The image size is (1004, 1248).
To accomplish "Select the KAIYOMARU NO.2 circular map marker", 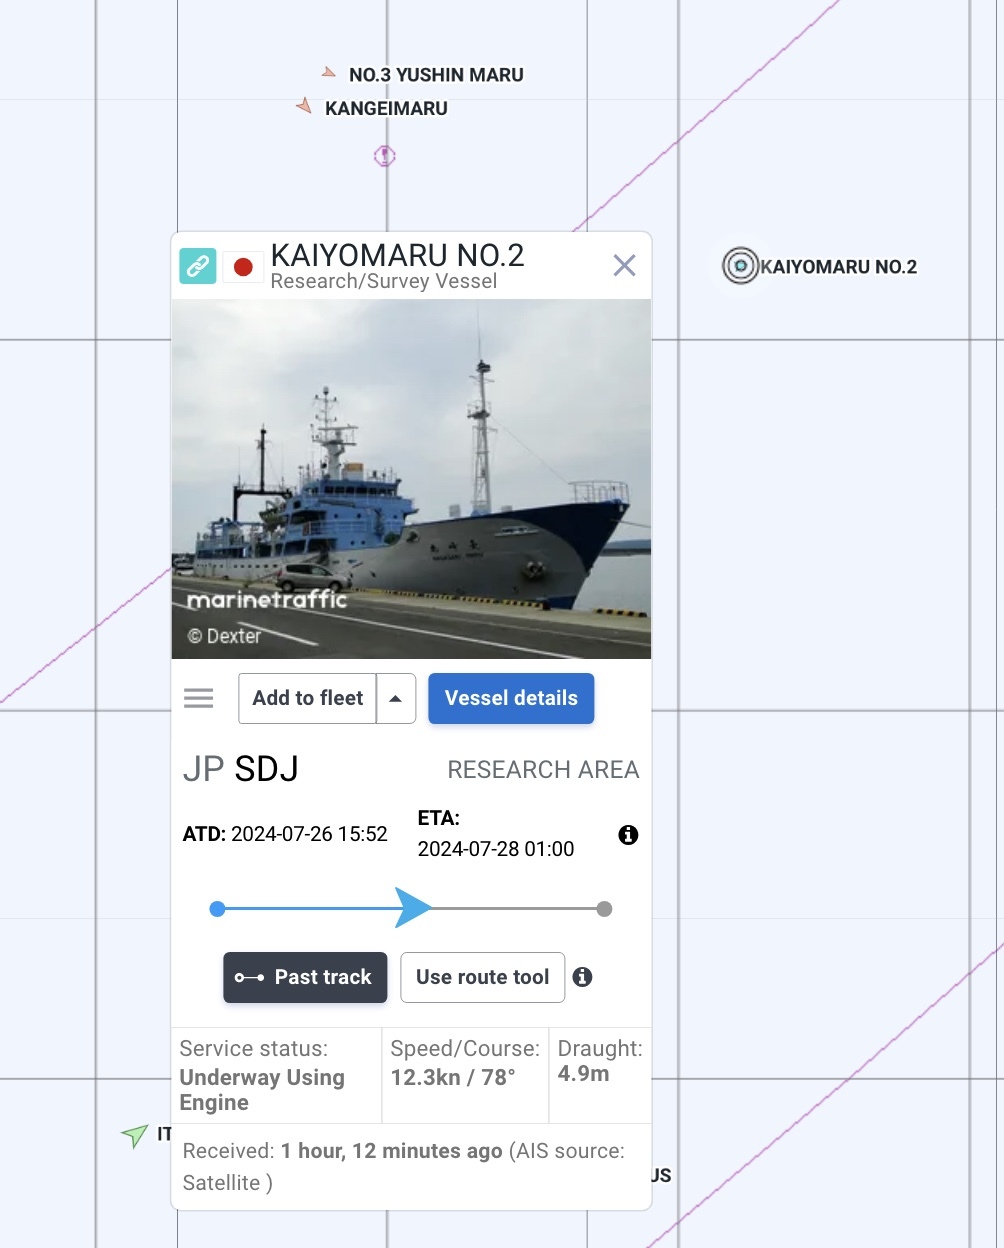I will coord(740,266).
